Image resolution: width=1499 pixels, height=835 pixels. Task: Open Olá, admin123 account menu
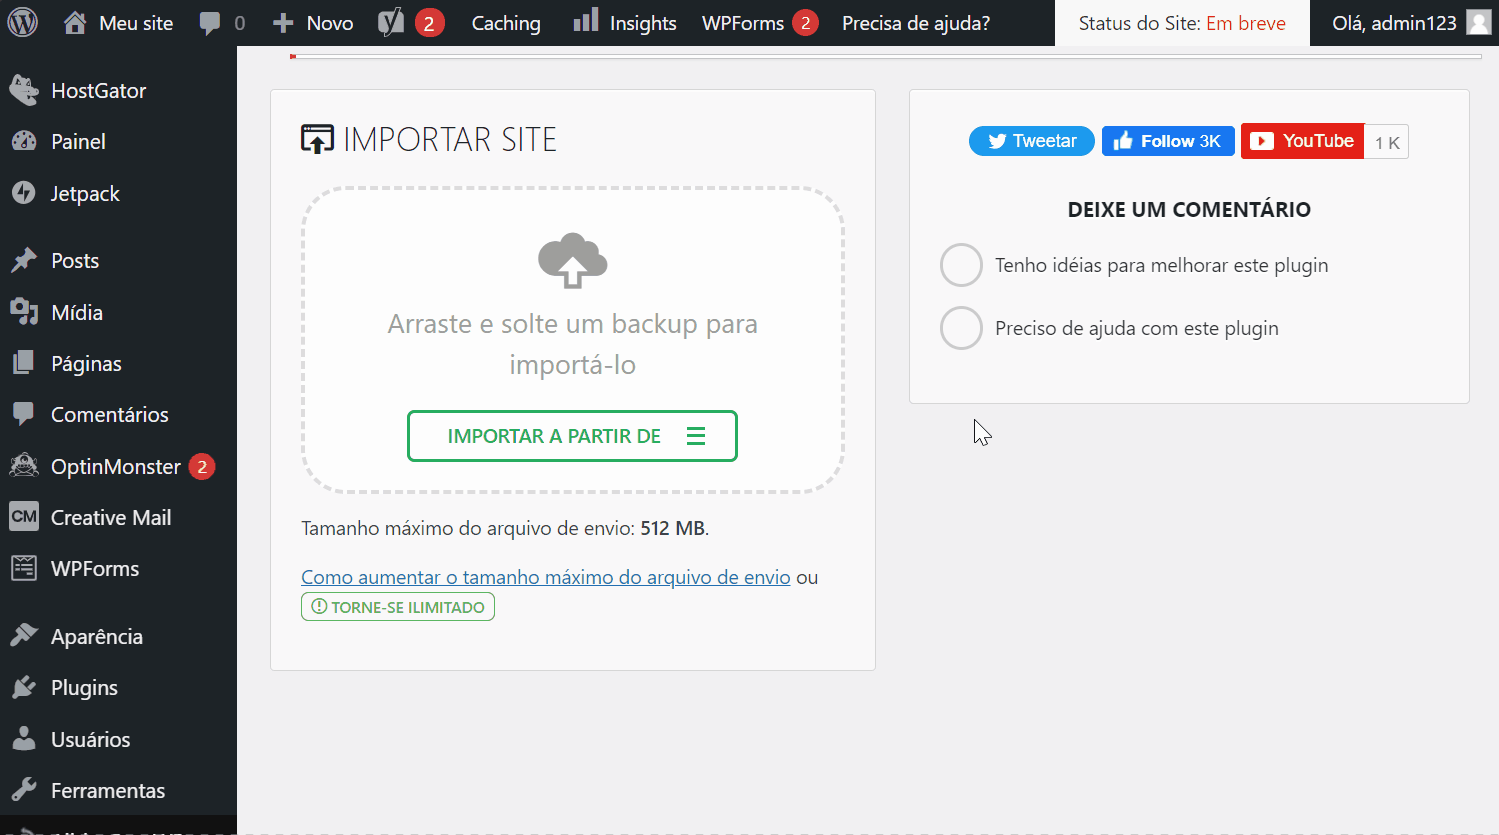(1409, 23)
